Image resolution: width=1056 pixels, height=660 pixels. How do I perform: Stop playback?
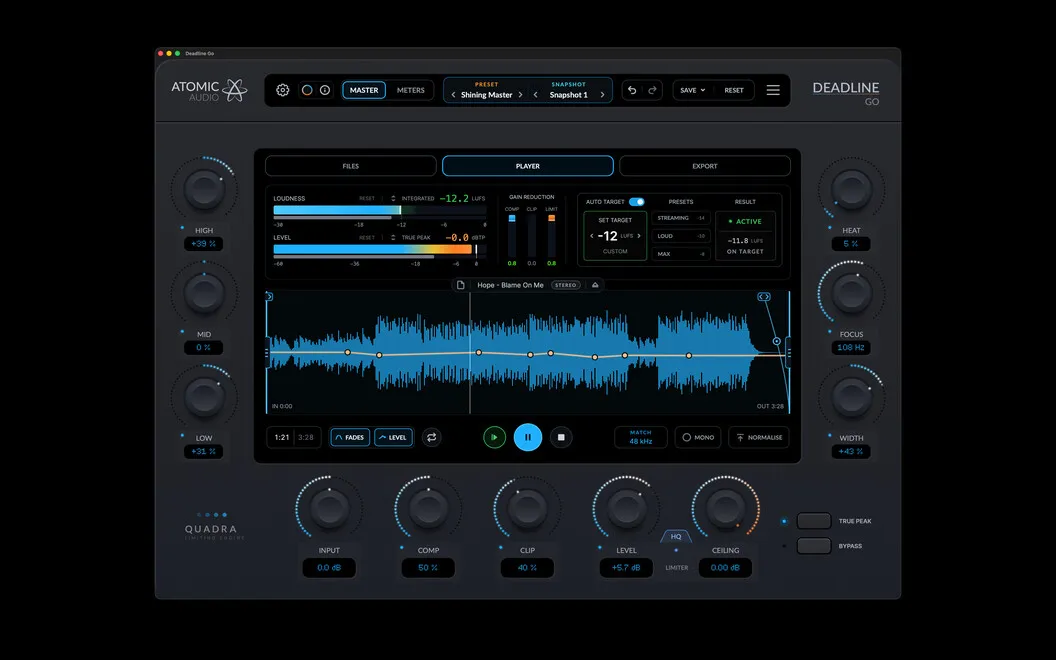(561, 437)
